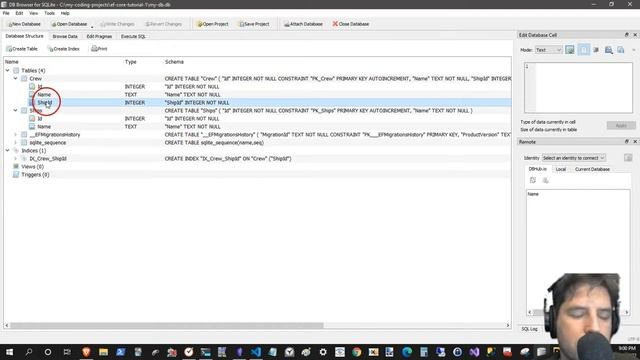
Task: Switch to the Execute SQL tab
Action: tap(133, 36)
